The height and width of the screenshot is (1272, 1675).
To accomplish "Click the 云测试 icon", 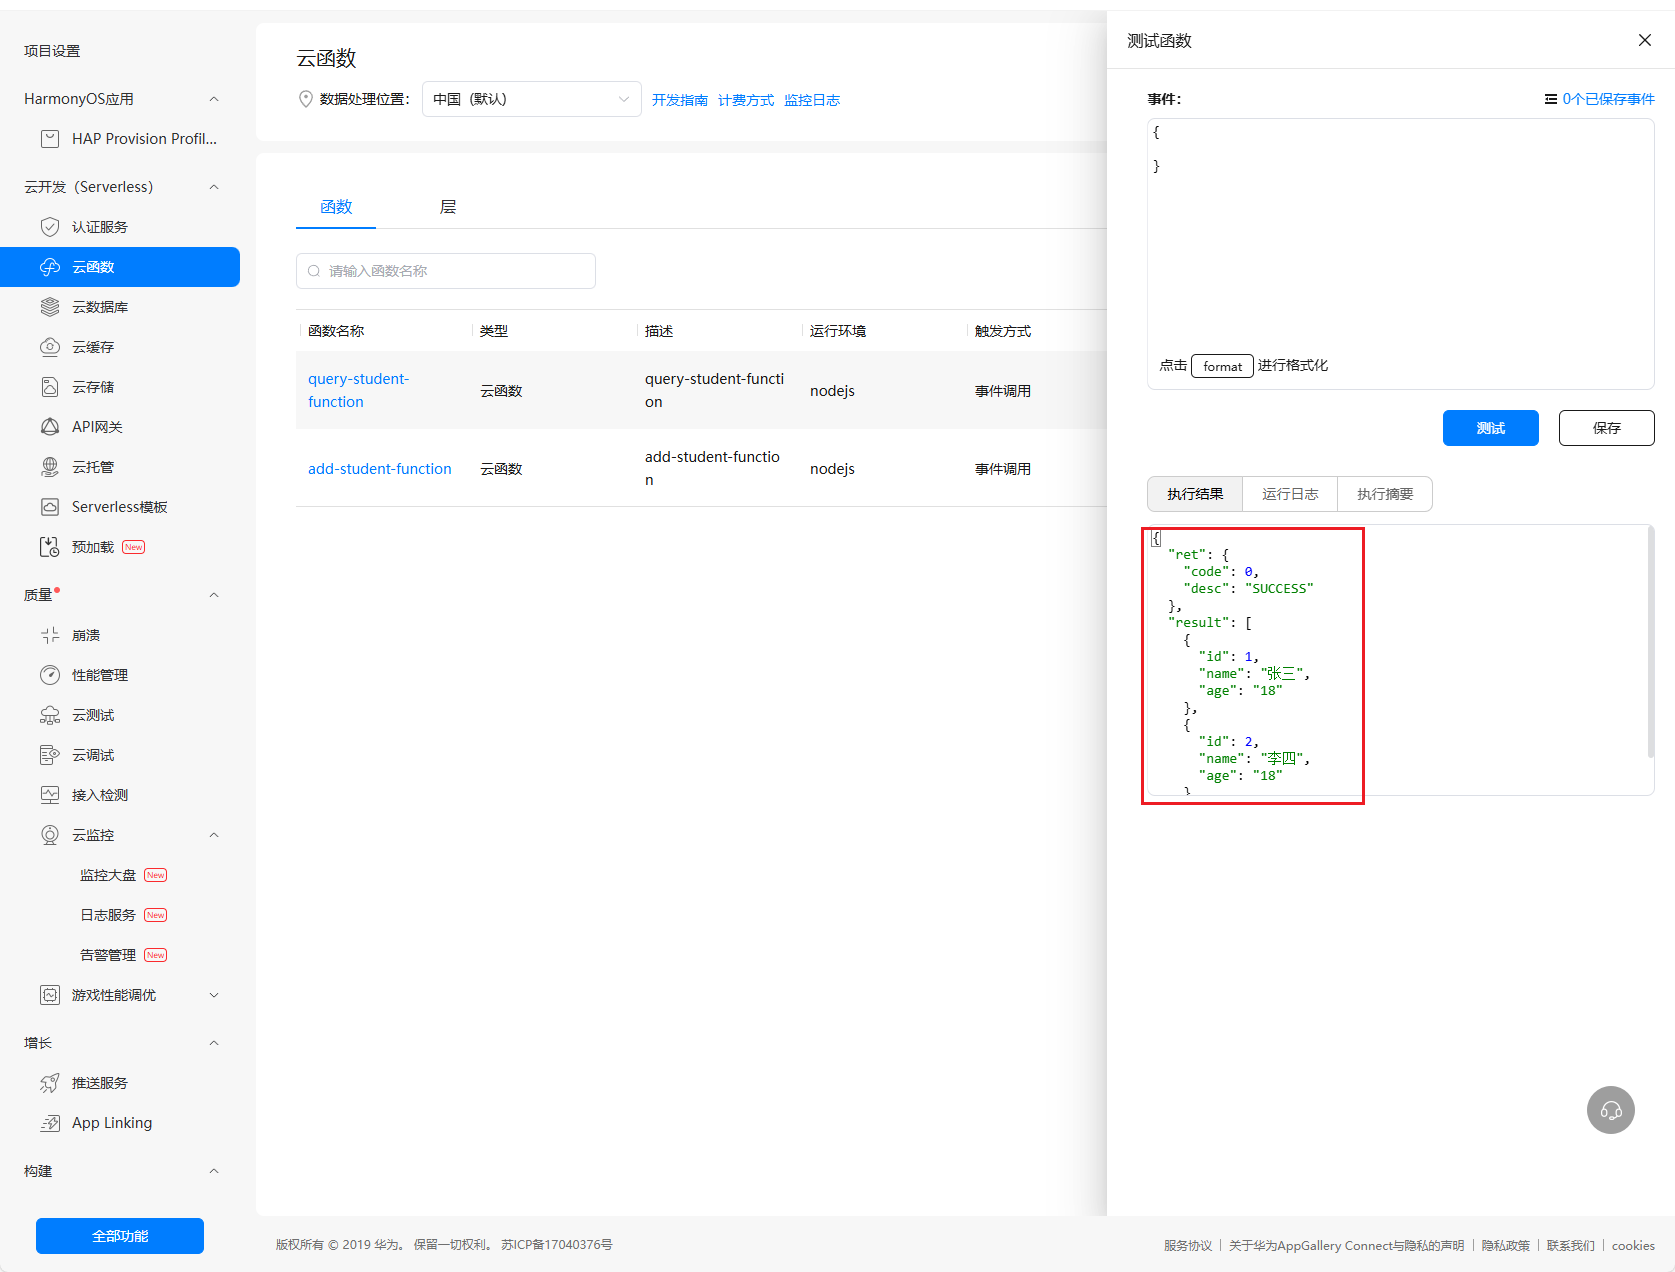I will coord(50,715).
